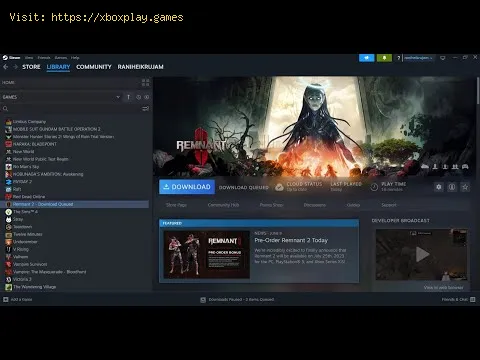Select Vampire Survivors in the list

click(x=30, y=264)
